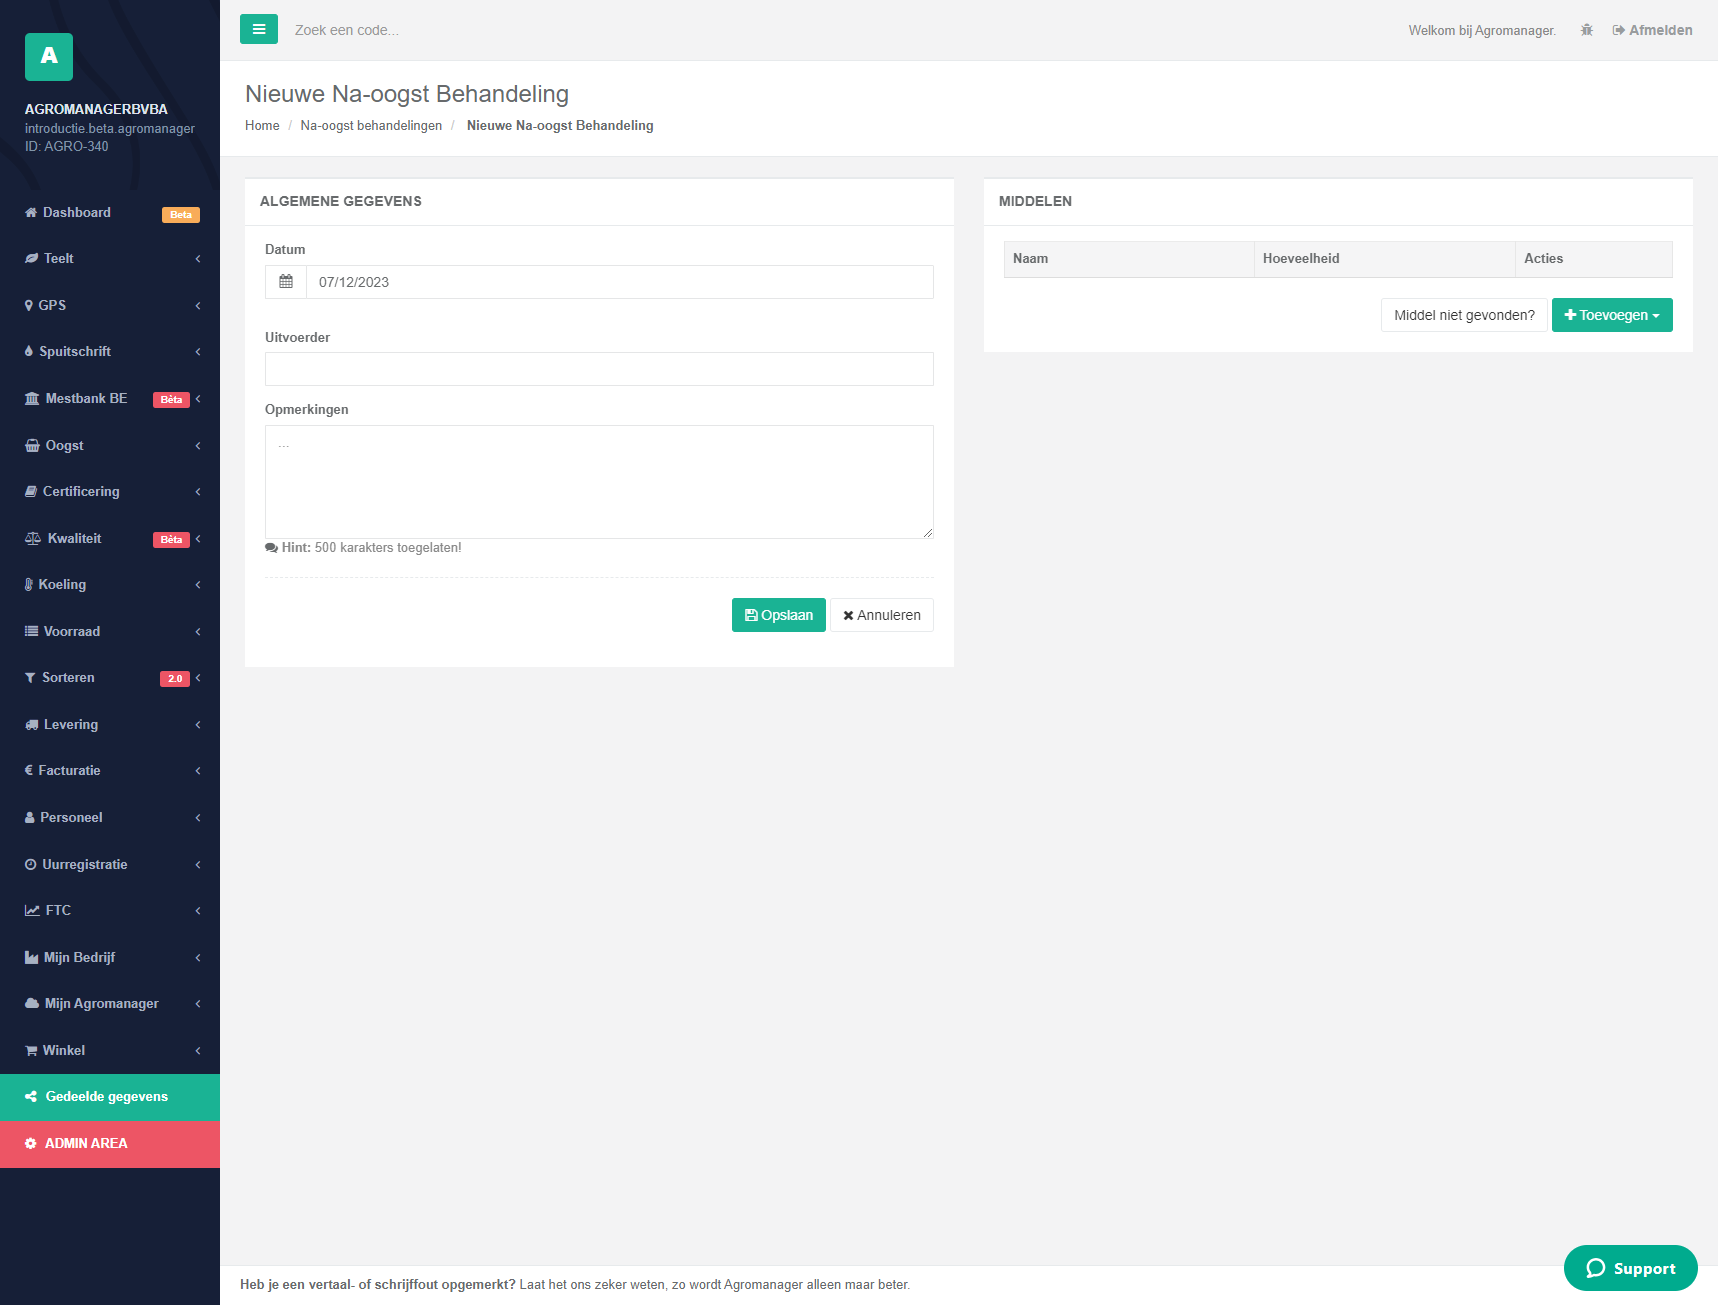Log out via Afmelden link

click(1652, 30)
